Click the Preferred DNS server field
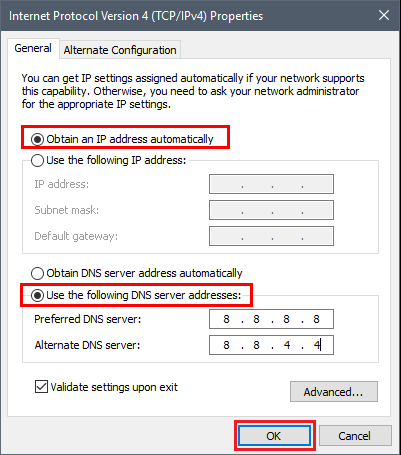 [x=271, y=319]
